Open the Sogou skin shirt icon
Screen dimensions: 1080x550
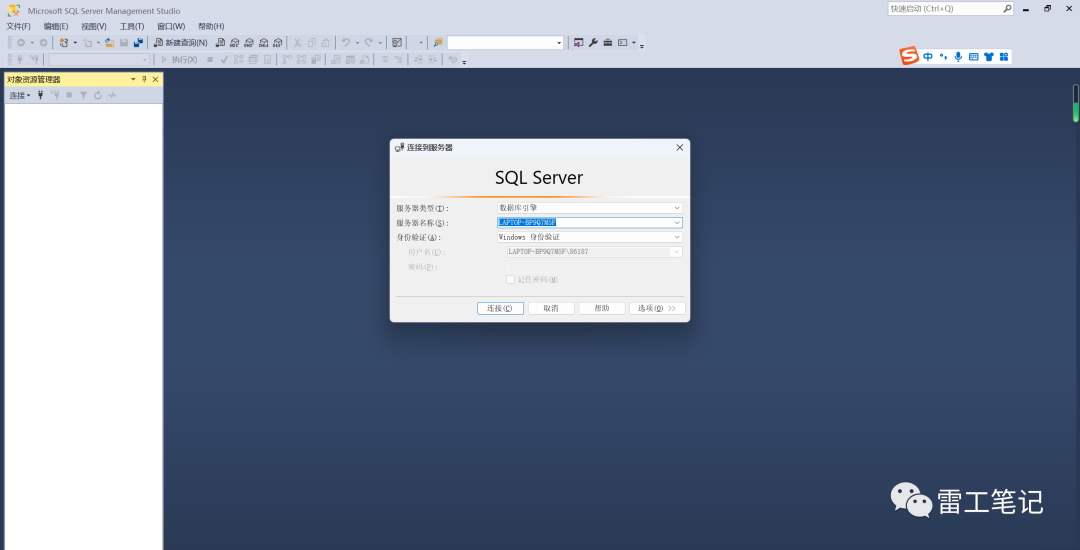[x=989, y=56]
